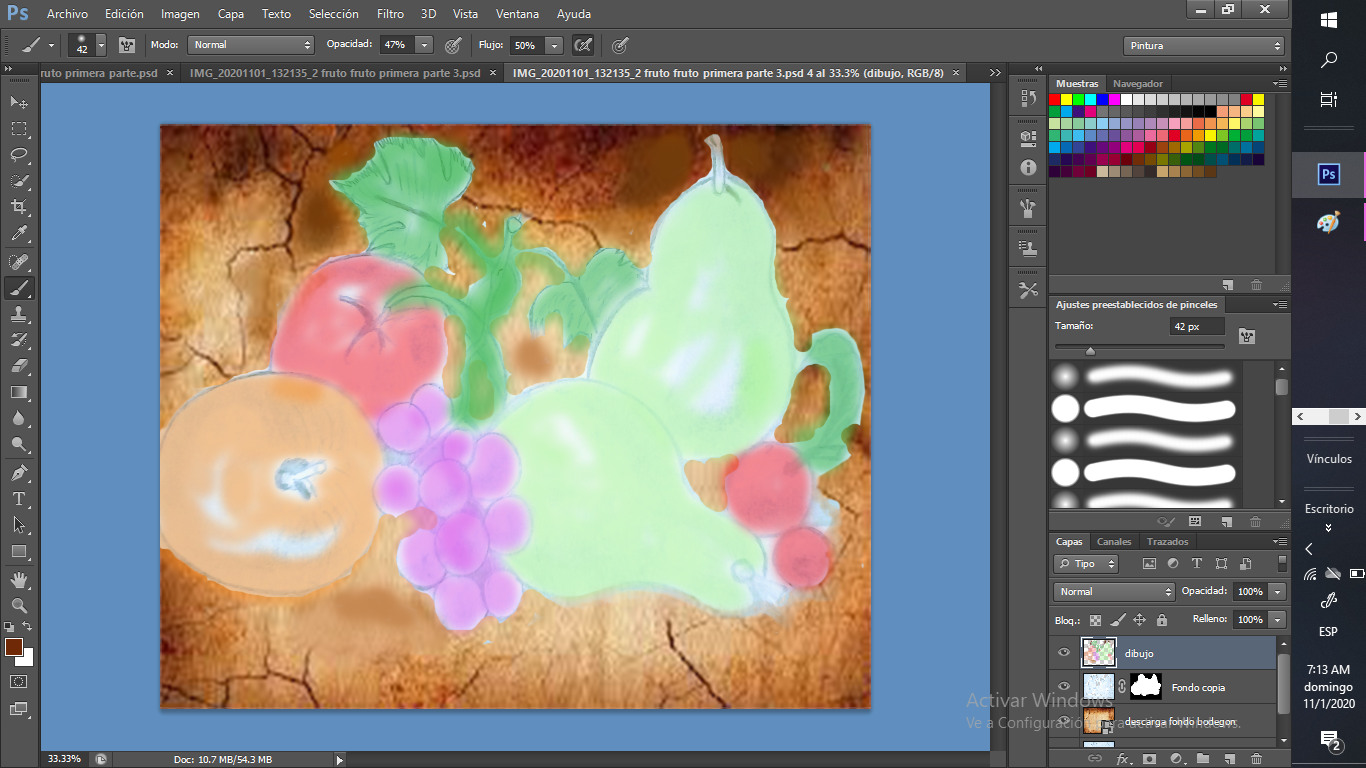Image resolution: width=1366 pixels, height=768 pixels.
Task: Lock all with the padlock icon
Action: pos(1161,620)
